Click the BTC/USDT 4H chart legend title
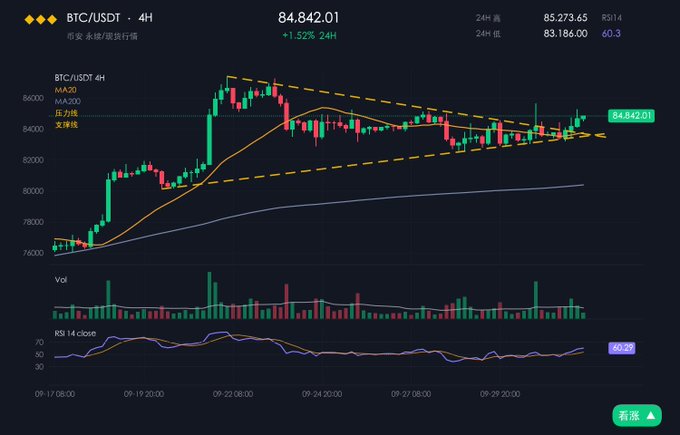This screenshot has width=680, height=435. pos(79,78)
